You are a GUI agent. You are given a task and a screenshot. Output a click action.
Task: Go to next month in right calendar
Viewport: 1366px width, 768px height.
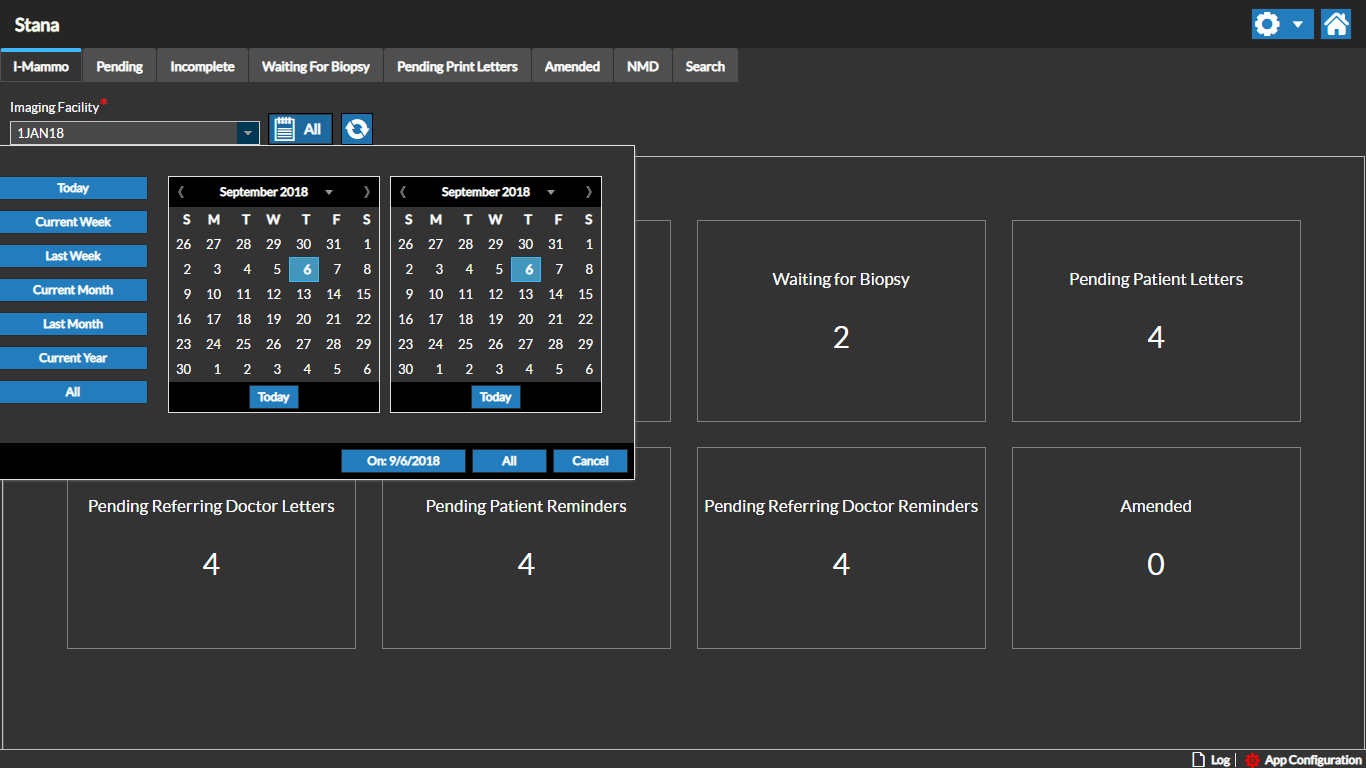(x=588, y=192)
